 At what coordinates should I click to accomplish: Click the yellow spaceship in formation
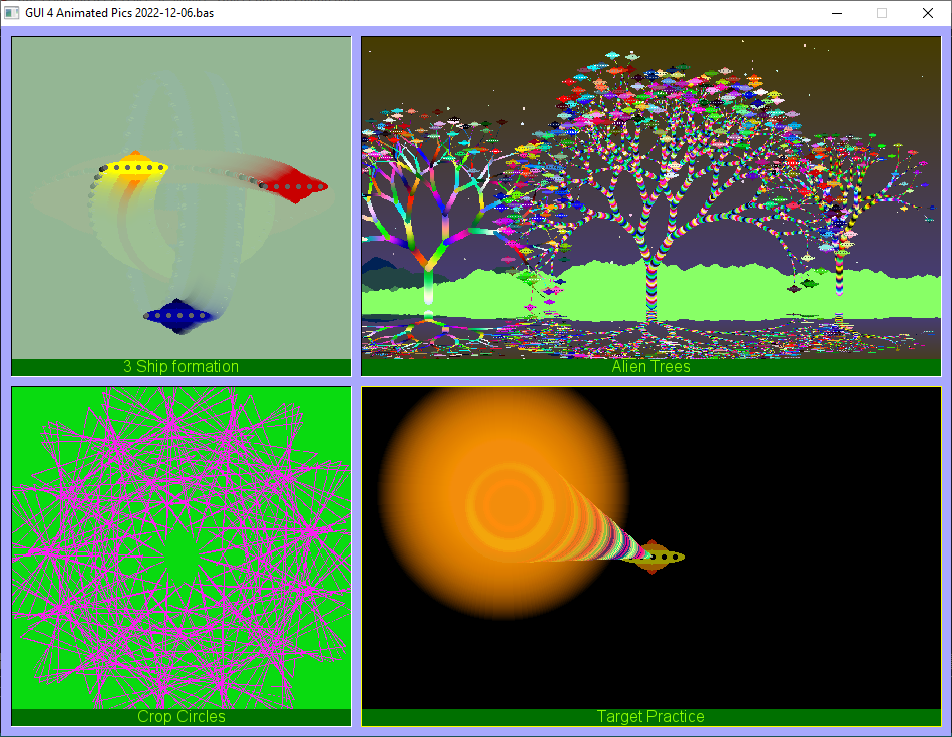(135, 166)
